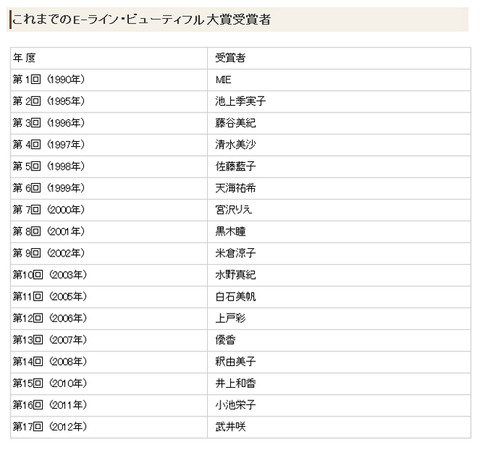Click the 第1回 (1990年) row cell
This screenshot has width=480, height=450.
tap(109, 80)
